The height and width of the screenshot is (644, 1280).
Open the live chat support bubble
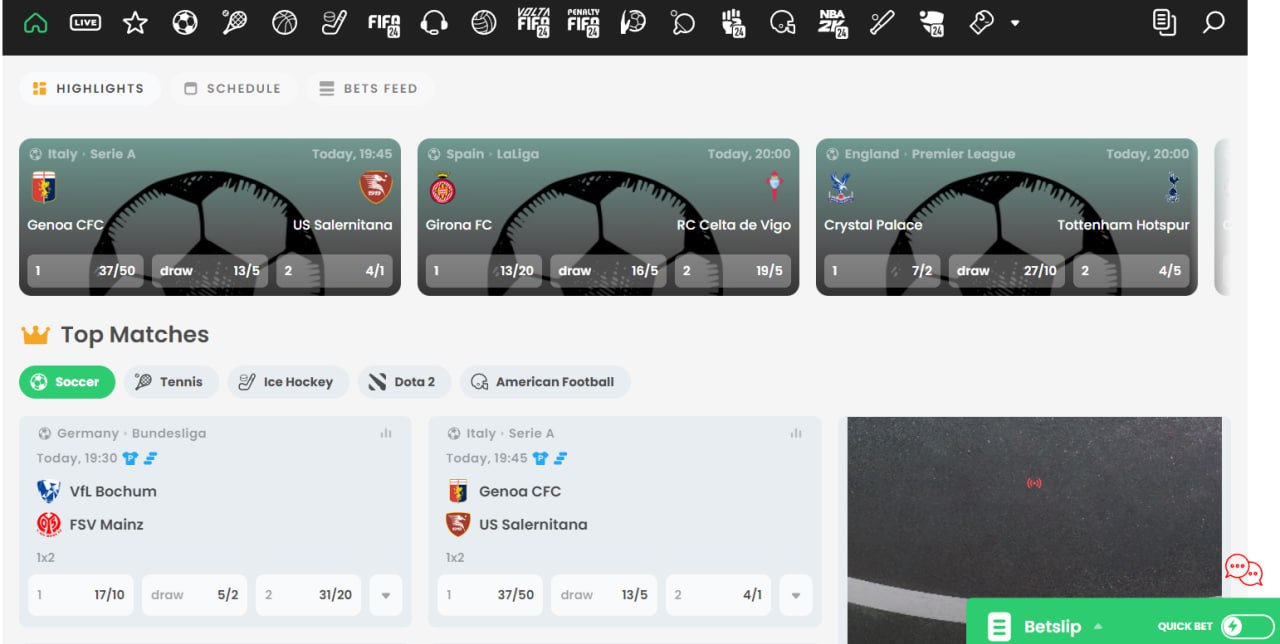click(x=1243, y=570)
